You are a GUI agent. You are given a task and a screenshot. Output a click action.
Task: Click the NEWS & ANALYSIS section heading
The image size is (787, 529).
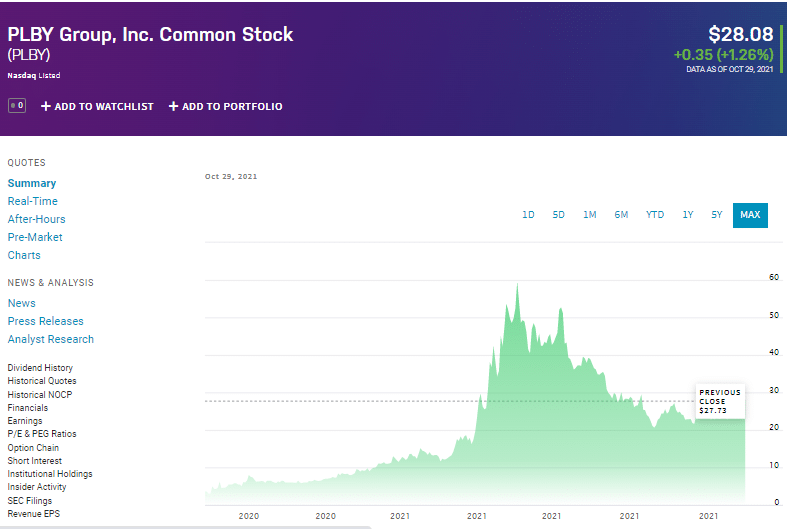pyautogui.click(x=51, y=283)
